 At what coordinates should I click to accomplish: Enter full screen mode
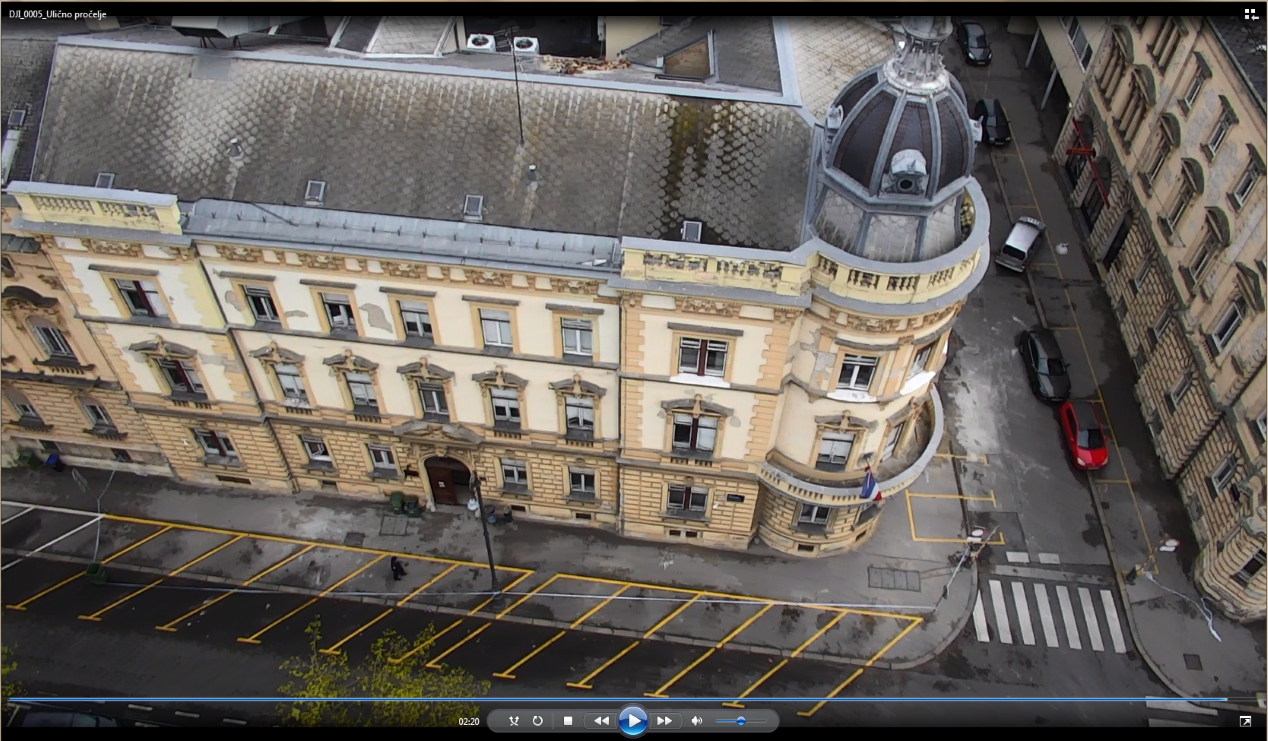(x=1245, y=721)
